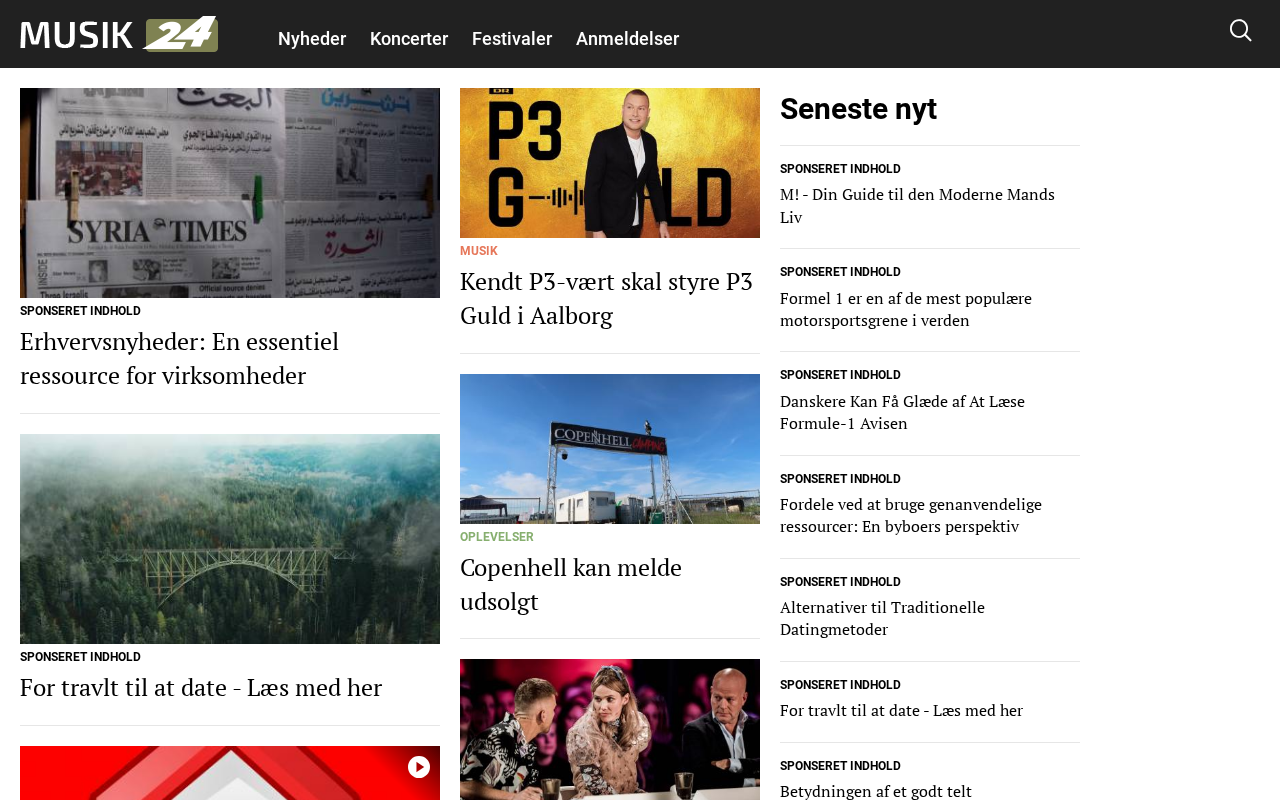The height and width of the screenshot is (800, 1280).
Task: Open 'Alternativer til Traditionelle Datingmetoder' link
Action: tap(882, 618)
